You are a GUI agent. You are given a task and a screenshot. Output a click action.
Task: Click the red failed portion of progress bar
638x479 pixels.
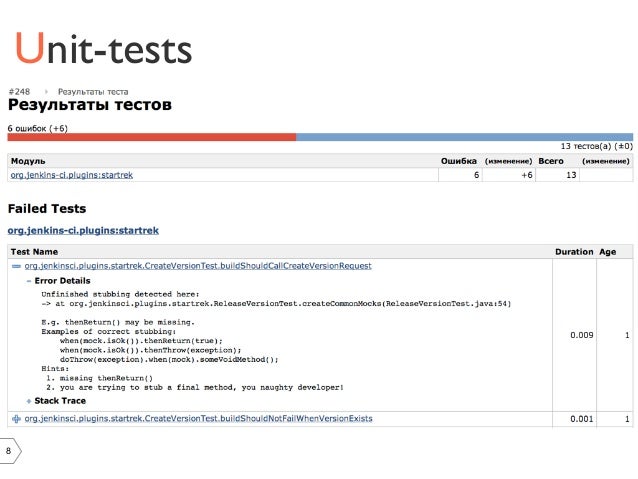(150, 138)
